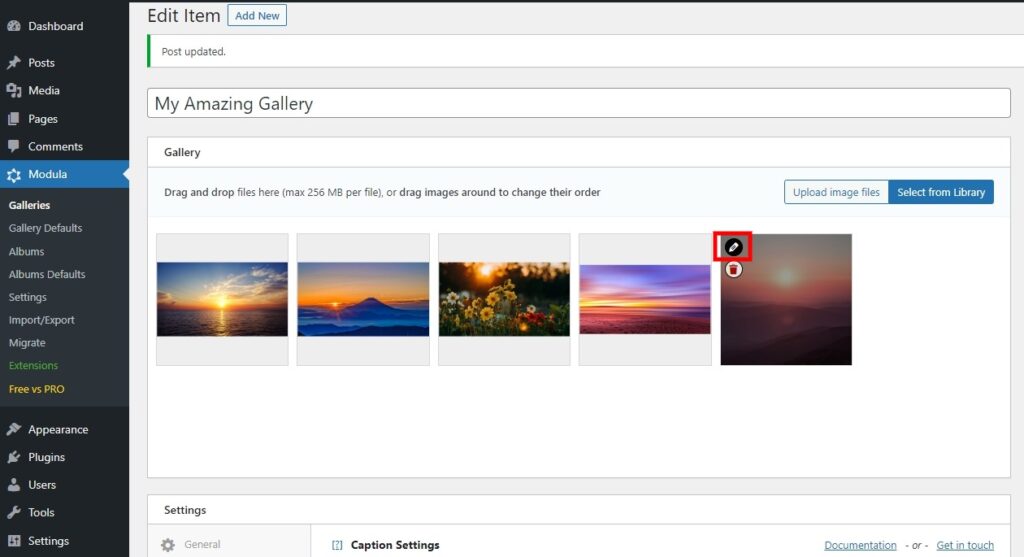Click the Caption Settings help [?] icon
The width and height of the screenshot is (1024, 557).
point(337,545)
